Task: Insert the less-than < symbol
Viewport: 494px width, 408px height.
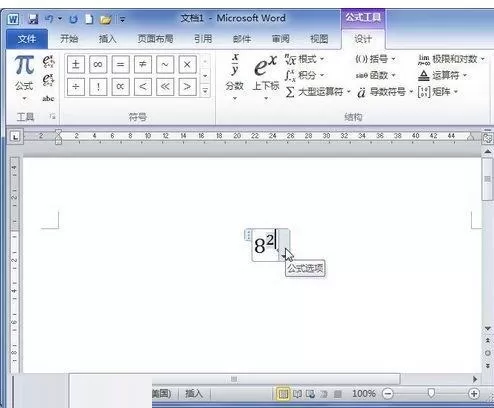Action: (x=143, y=87)
